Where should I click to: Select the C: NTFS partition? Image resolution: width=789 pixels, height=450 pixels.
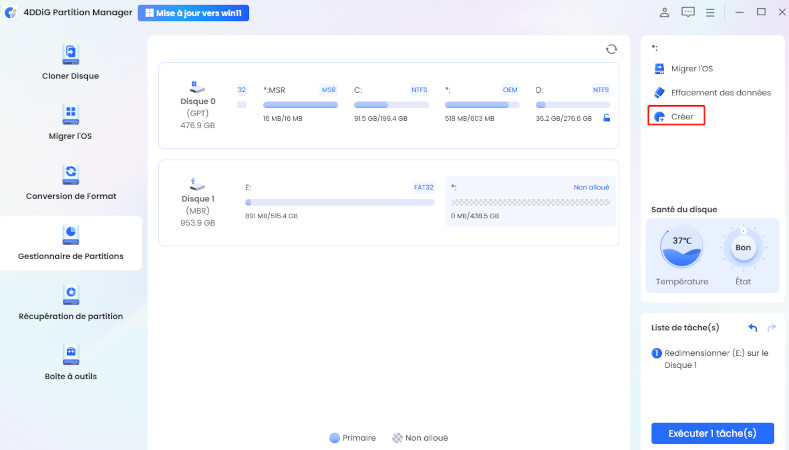point(391,104)
